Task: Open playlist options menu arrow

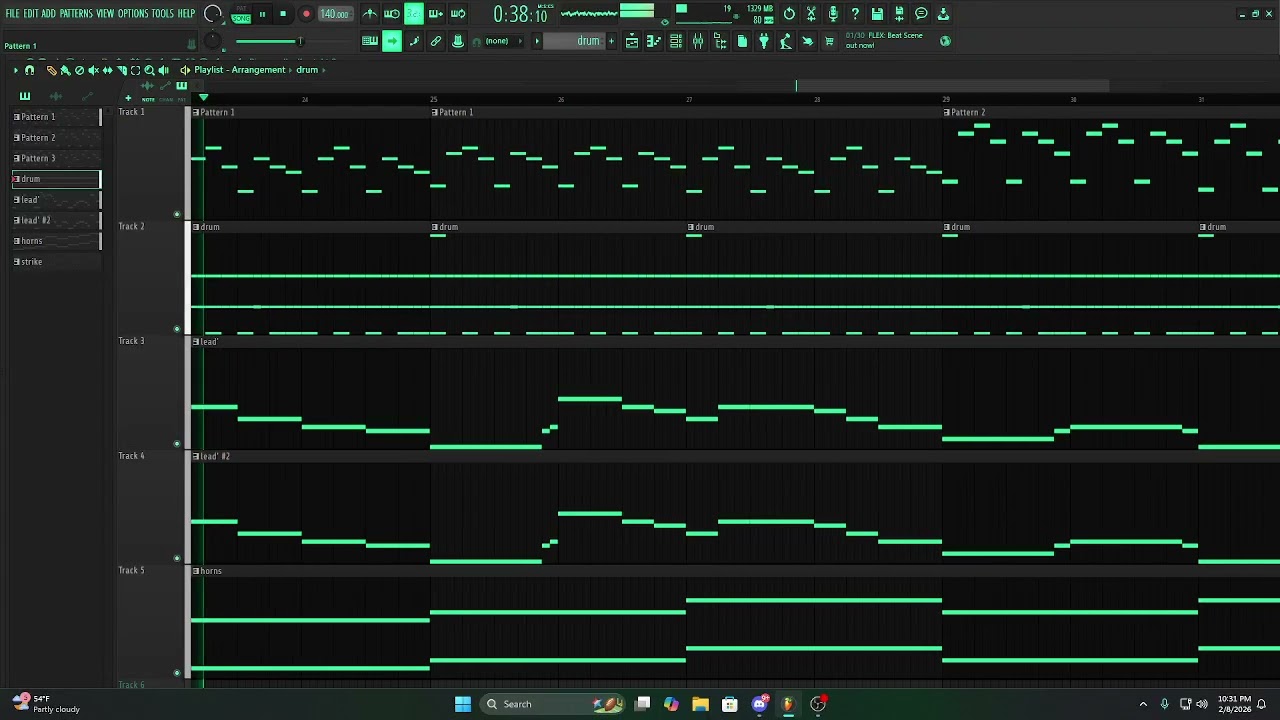Action: (15, 70)
